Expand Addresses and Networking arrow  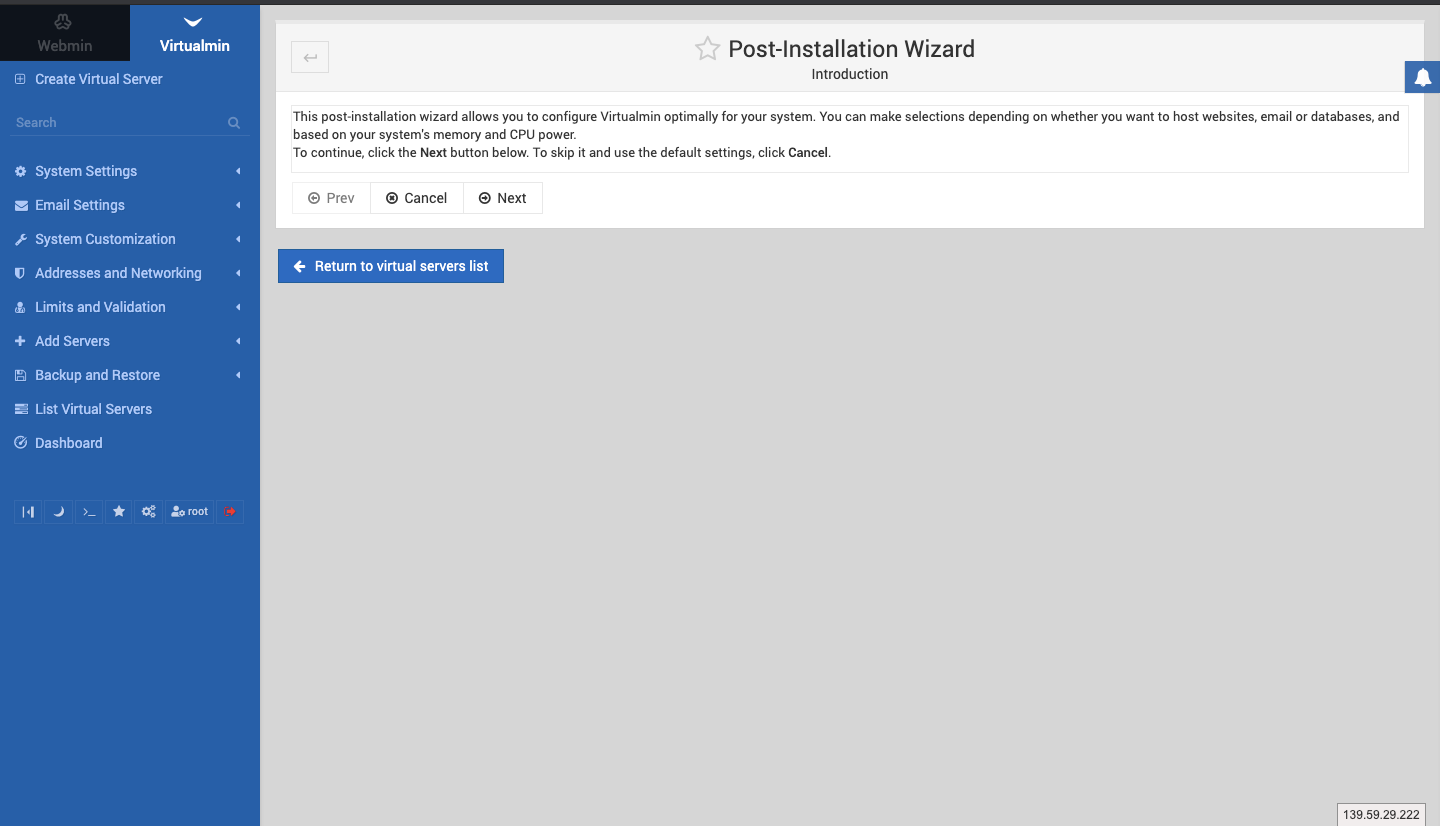tap(238, 273)
